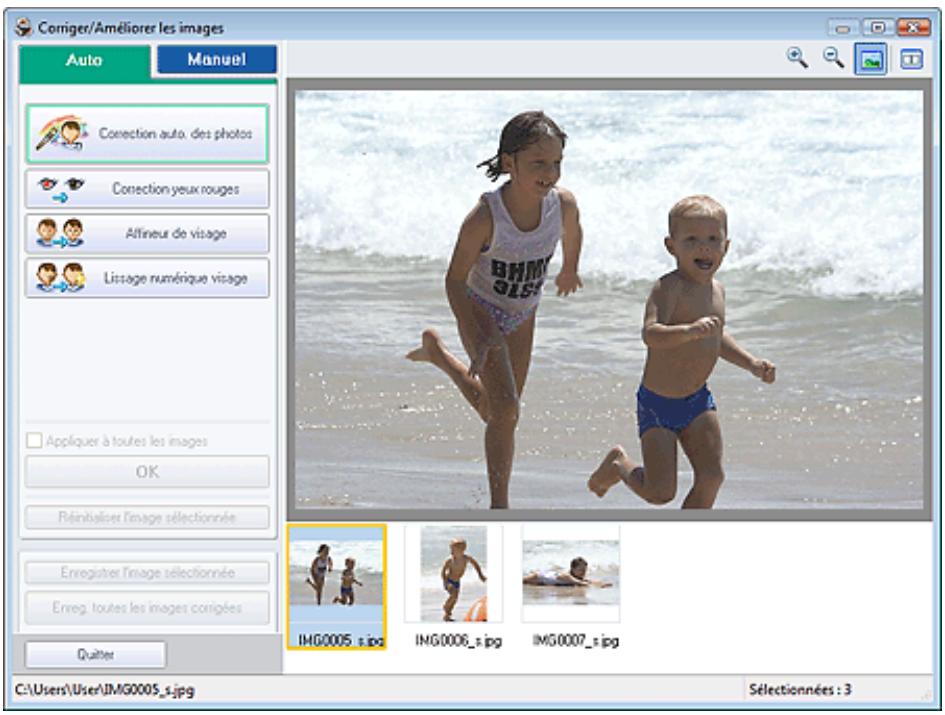Image resolution: width=945 pixels, height=715 pixels.
Task: Switch to full image view icon
Action: point(870,59)
